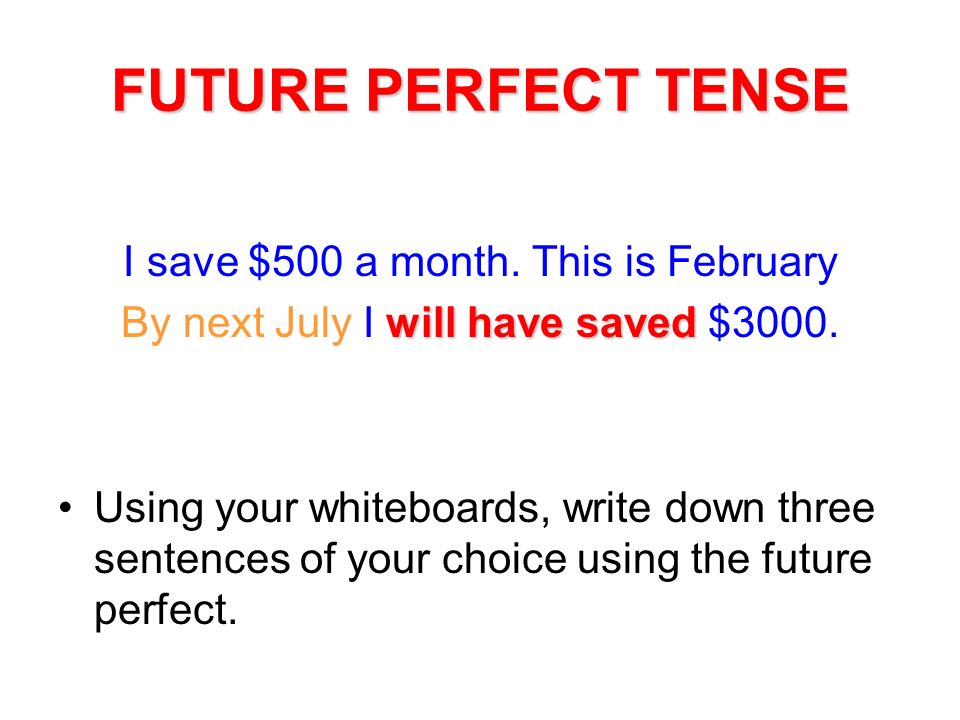The height and width of the screenshot is (720, 960).
Task: Click the bold red will have saved
Action: click(541, 323)
